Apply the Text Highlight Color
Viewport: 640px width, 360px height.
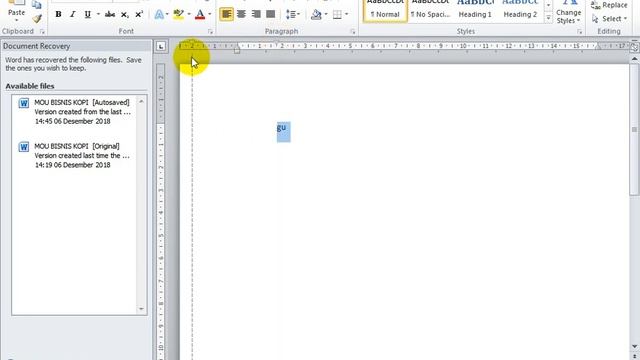[x=178, y=15]
